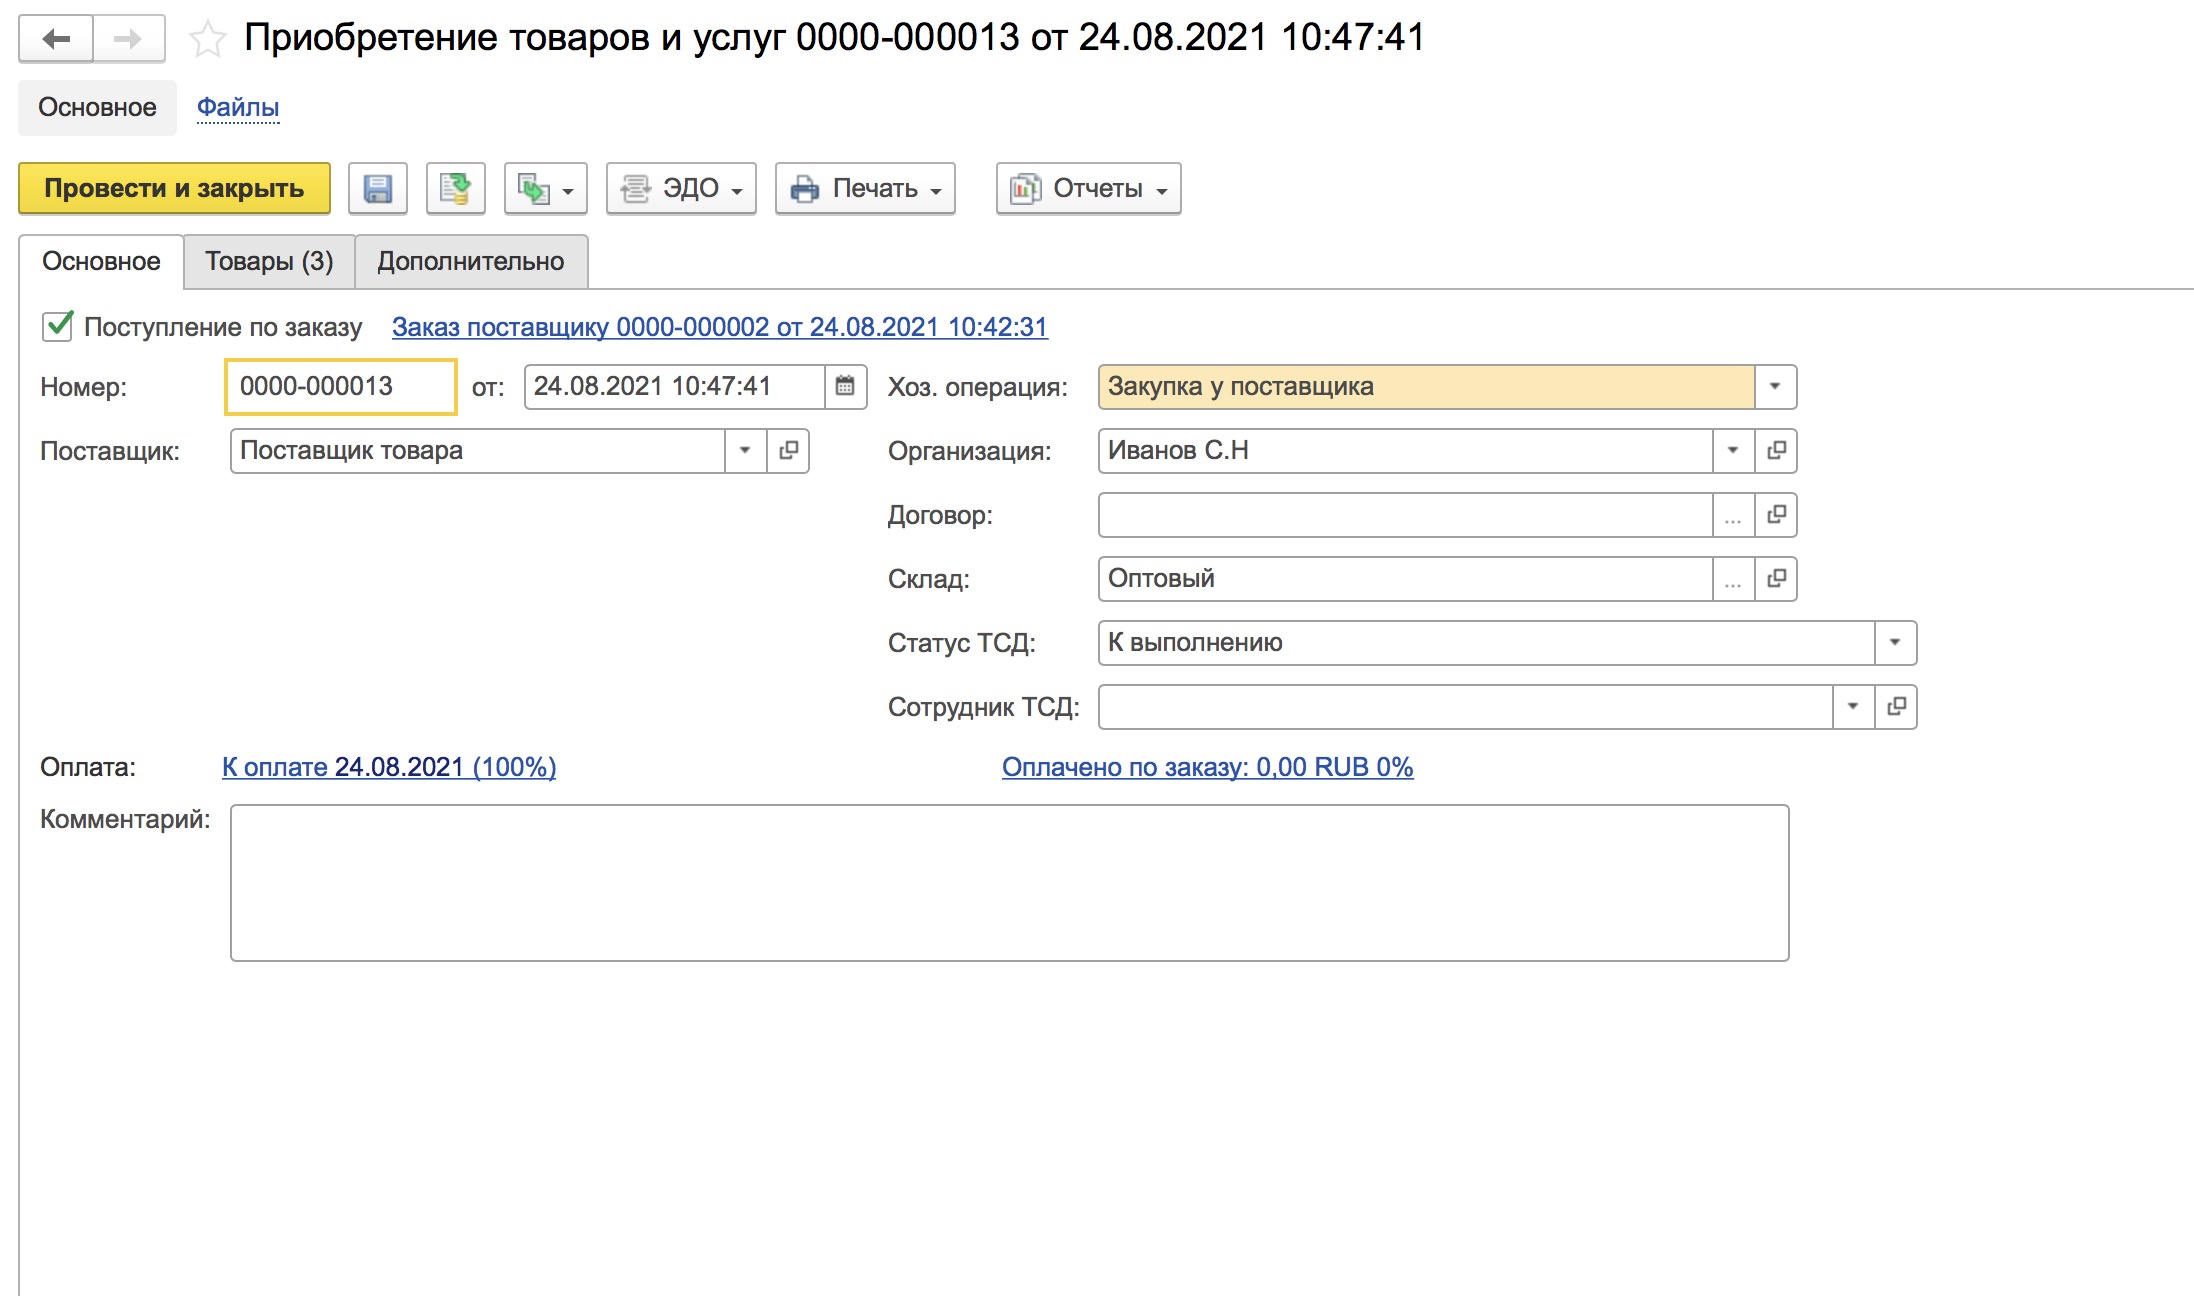The image size is (2194, 1296).
Task: Open Организация record with open icon
Action: pyautogui.click(x=1776, y=450)
